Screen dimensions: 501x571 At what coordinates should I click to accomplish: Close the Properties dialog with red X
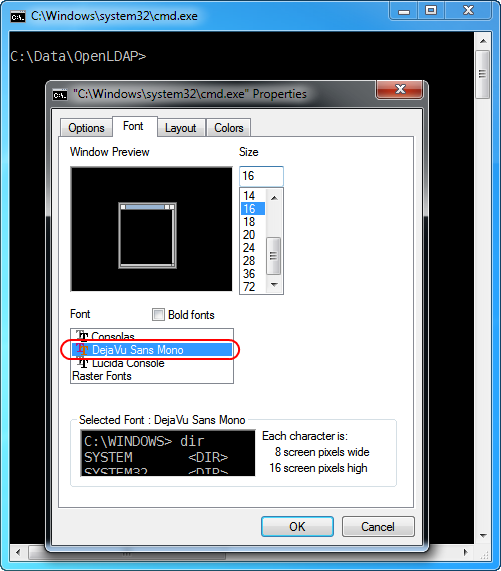(400, 89)
